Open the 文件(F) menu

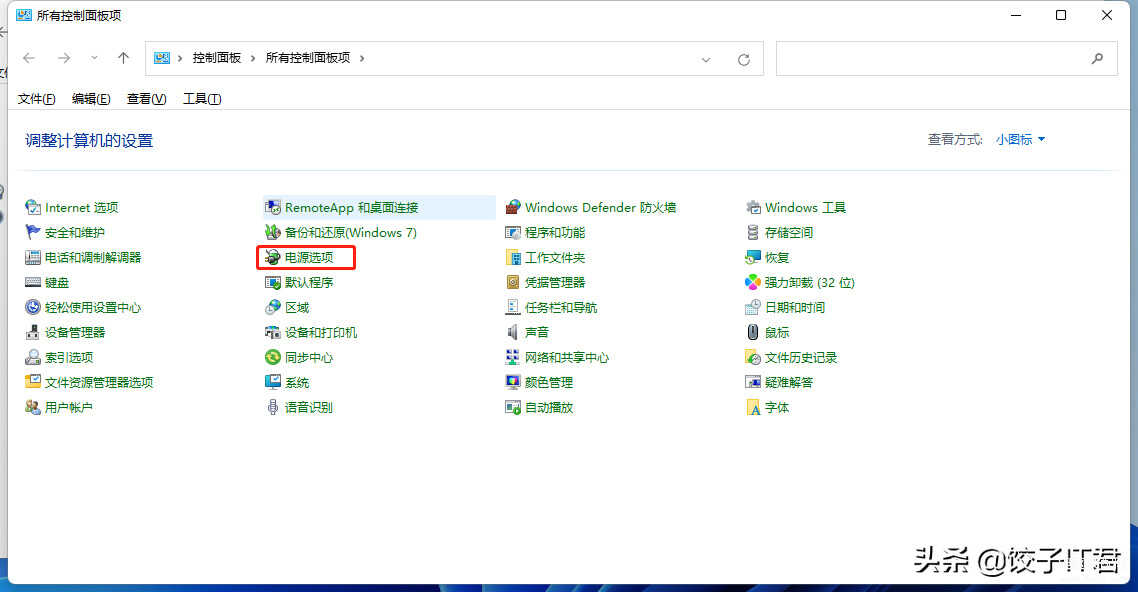37,99
